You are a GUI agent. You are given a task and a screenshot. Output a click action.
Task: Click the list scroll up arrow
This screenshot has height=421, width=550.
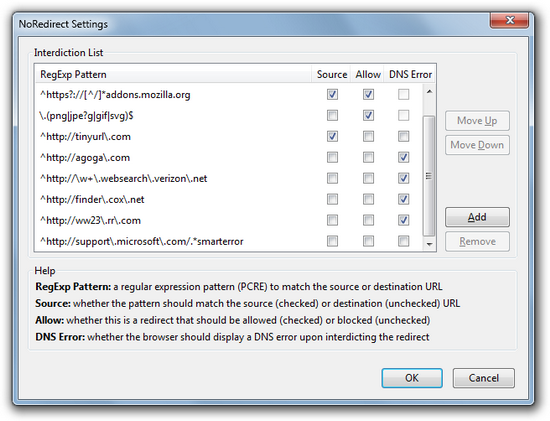click(429, 92)
